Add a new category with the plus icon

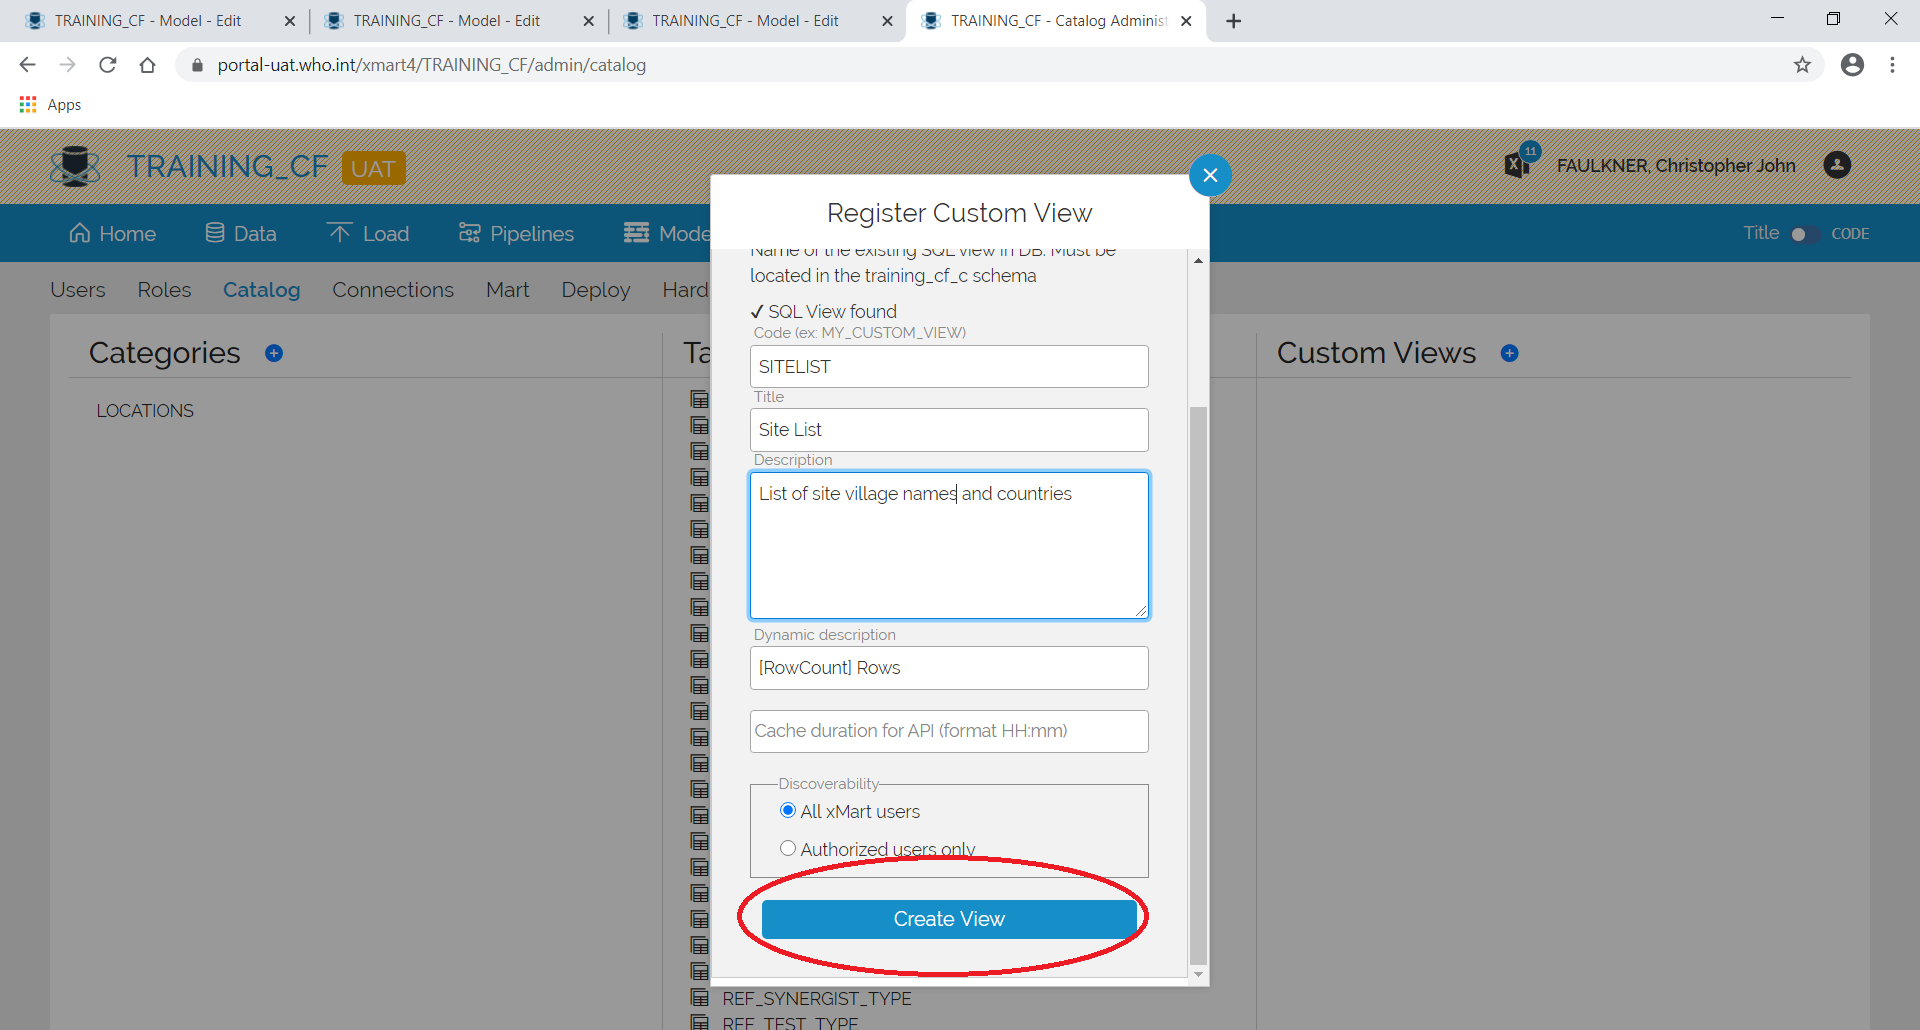click(x=275, y=353)
